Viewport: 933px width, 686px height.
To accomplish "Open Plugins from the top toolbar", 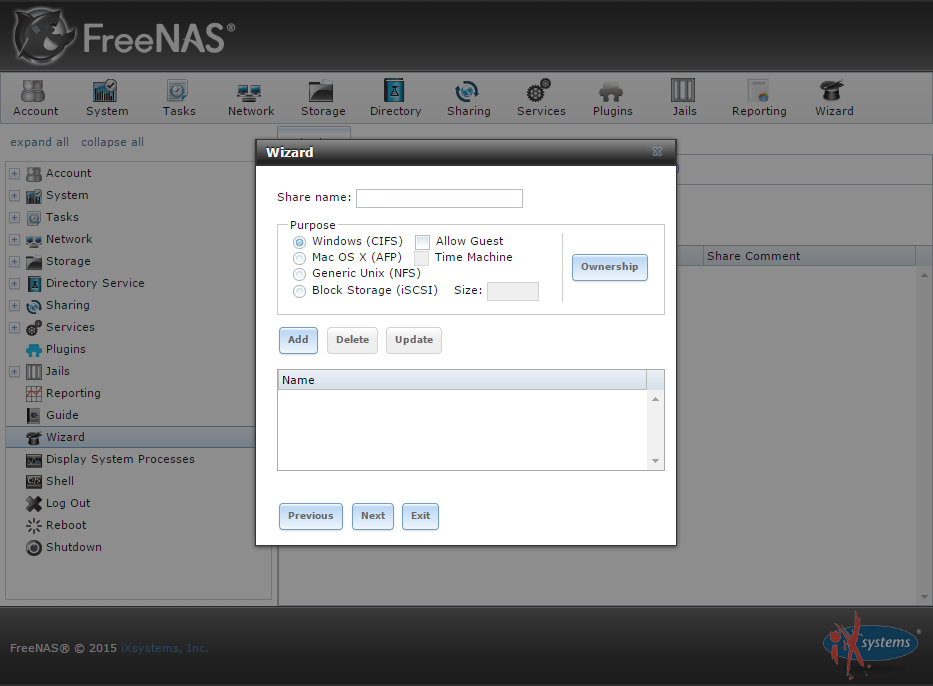I will click(x=612, y=99).
